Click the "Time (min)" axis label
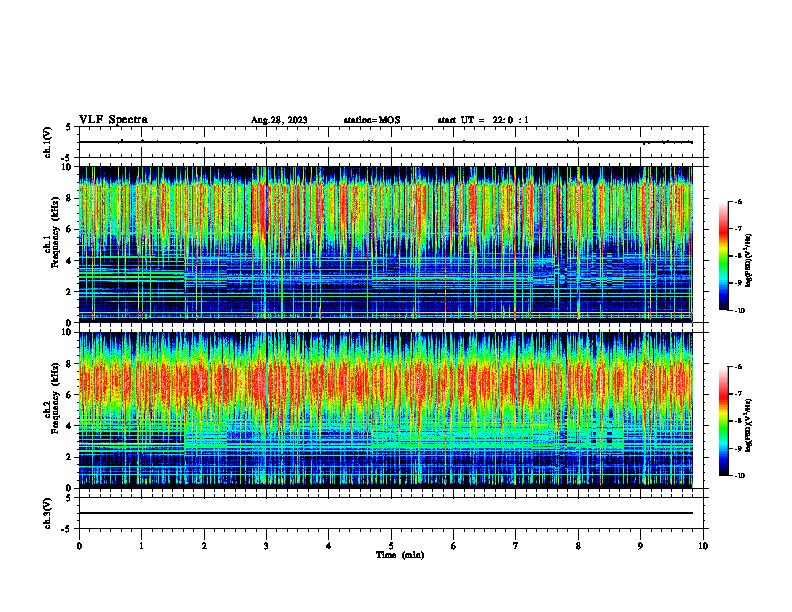 pos(400,555)
